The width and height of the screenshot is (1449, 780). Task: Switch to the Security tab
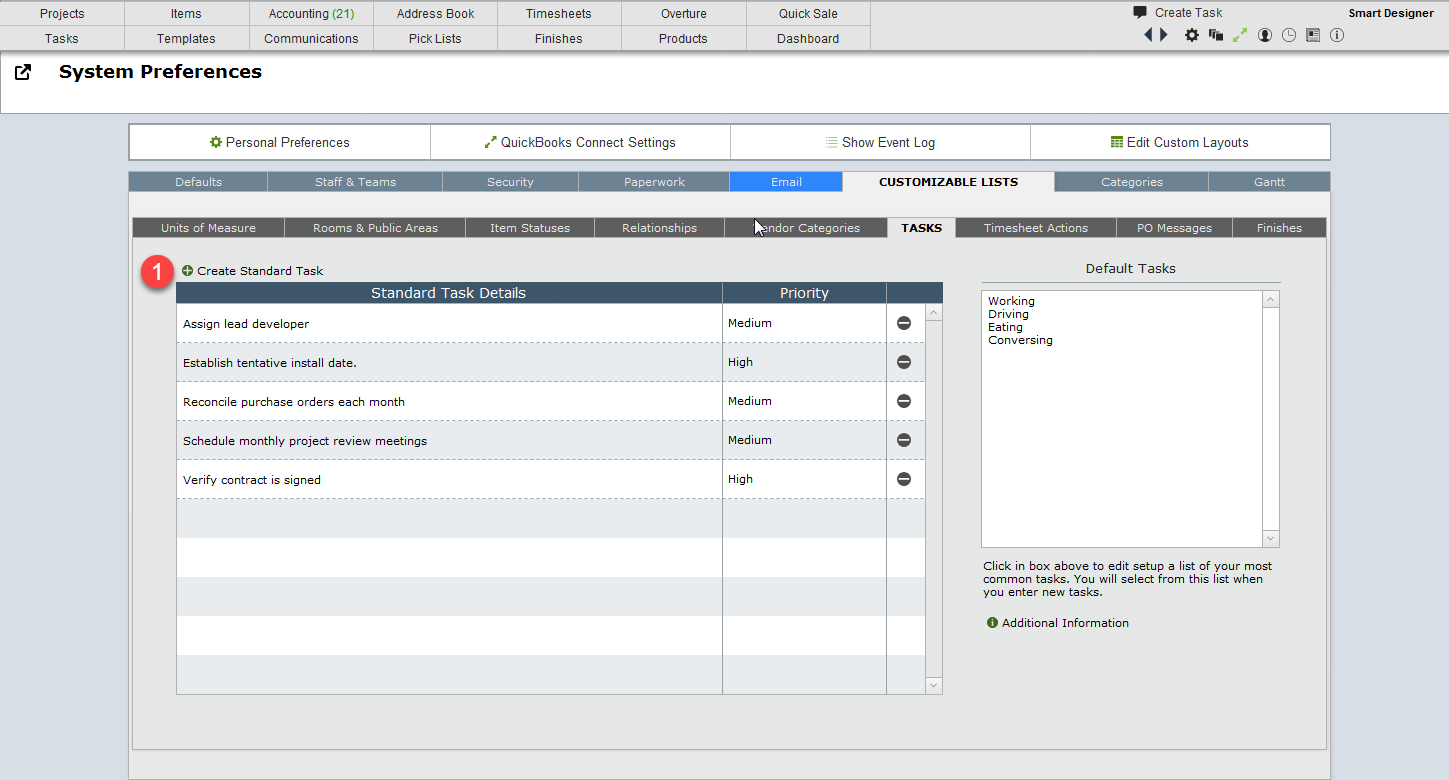[510, 182]
